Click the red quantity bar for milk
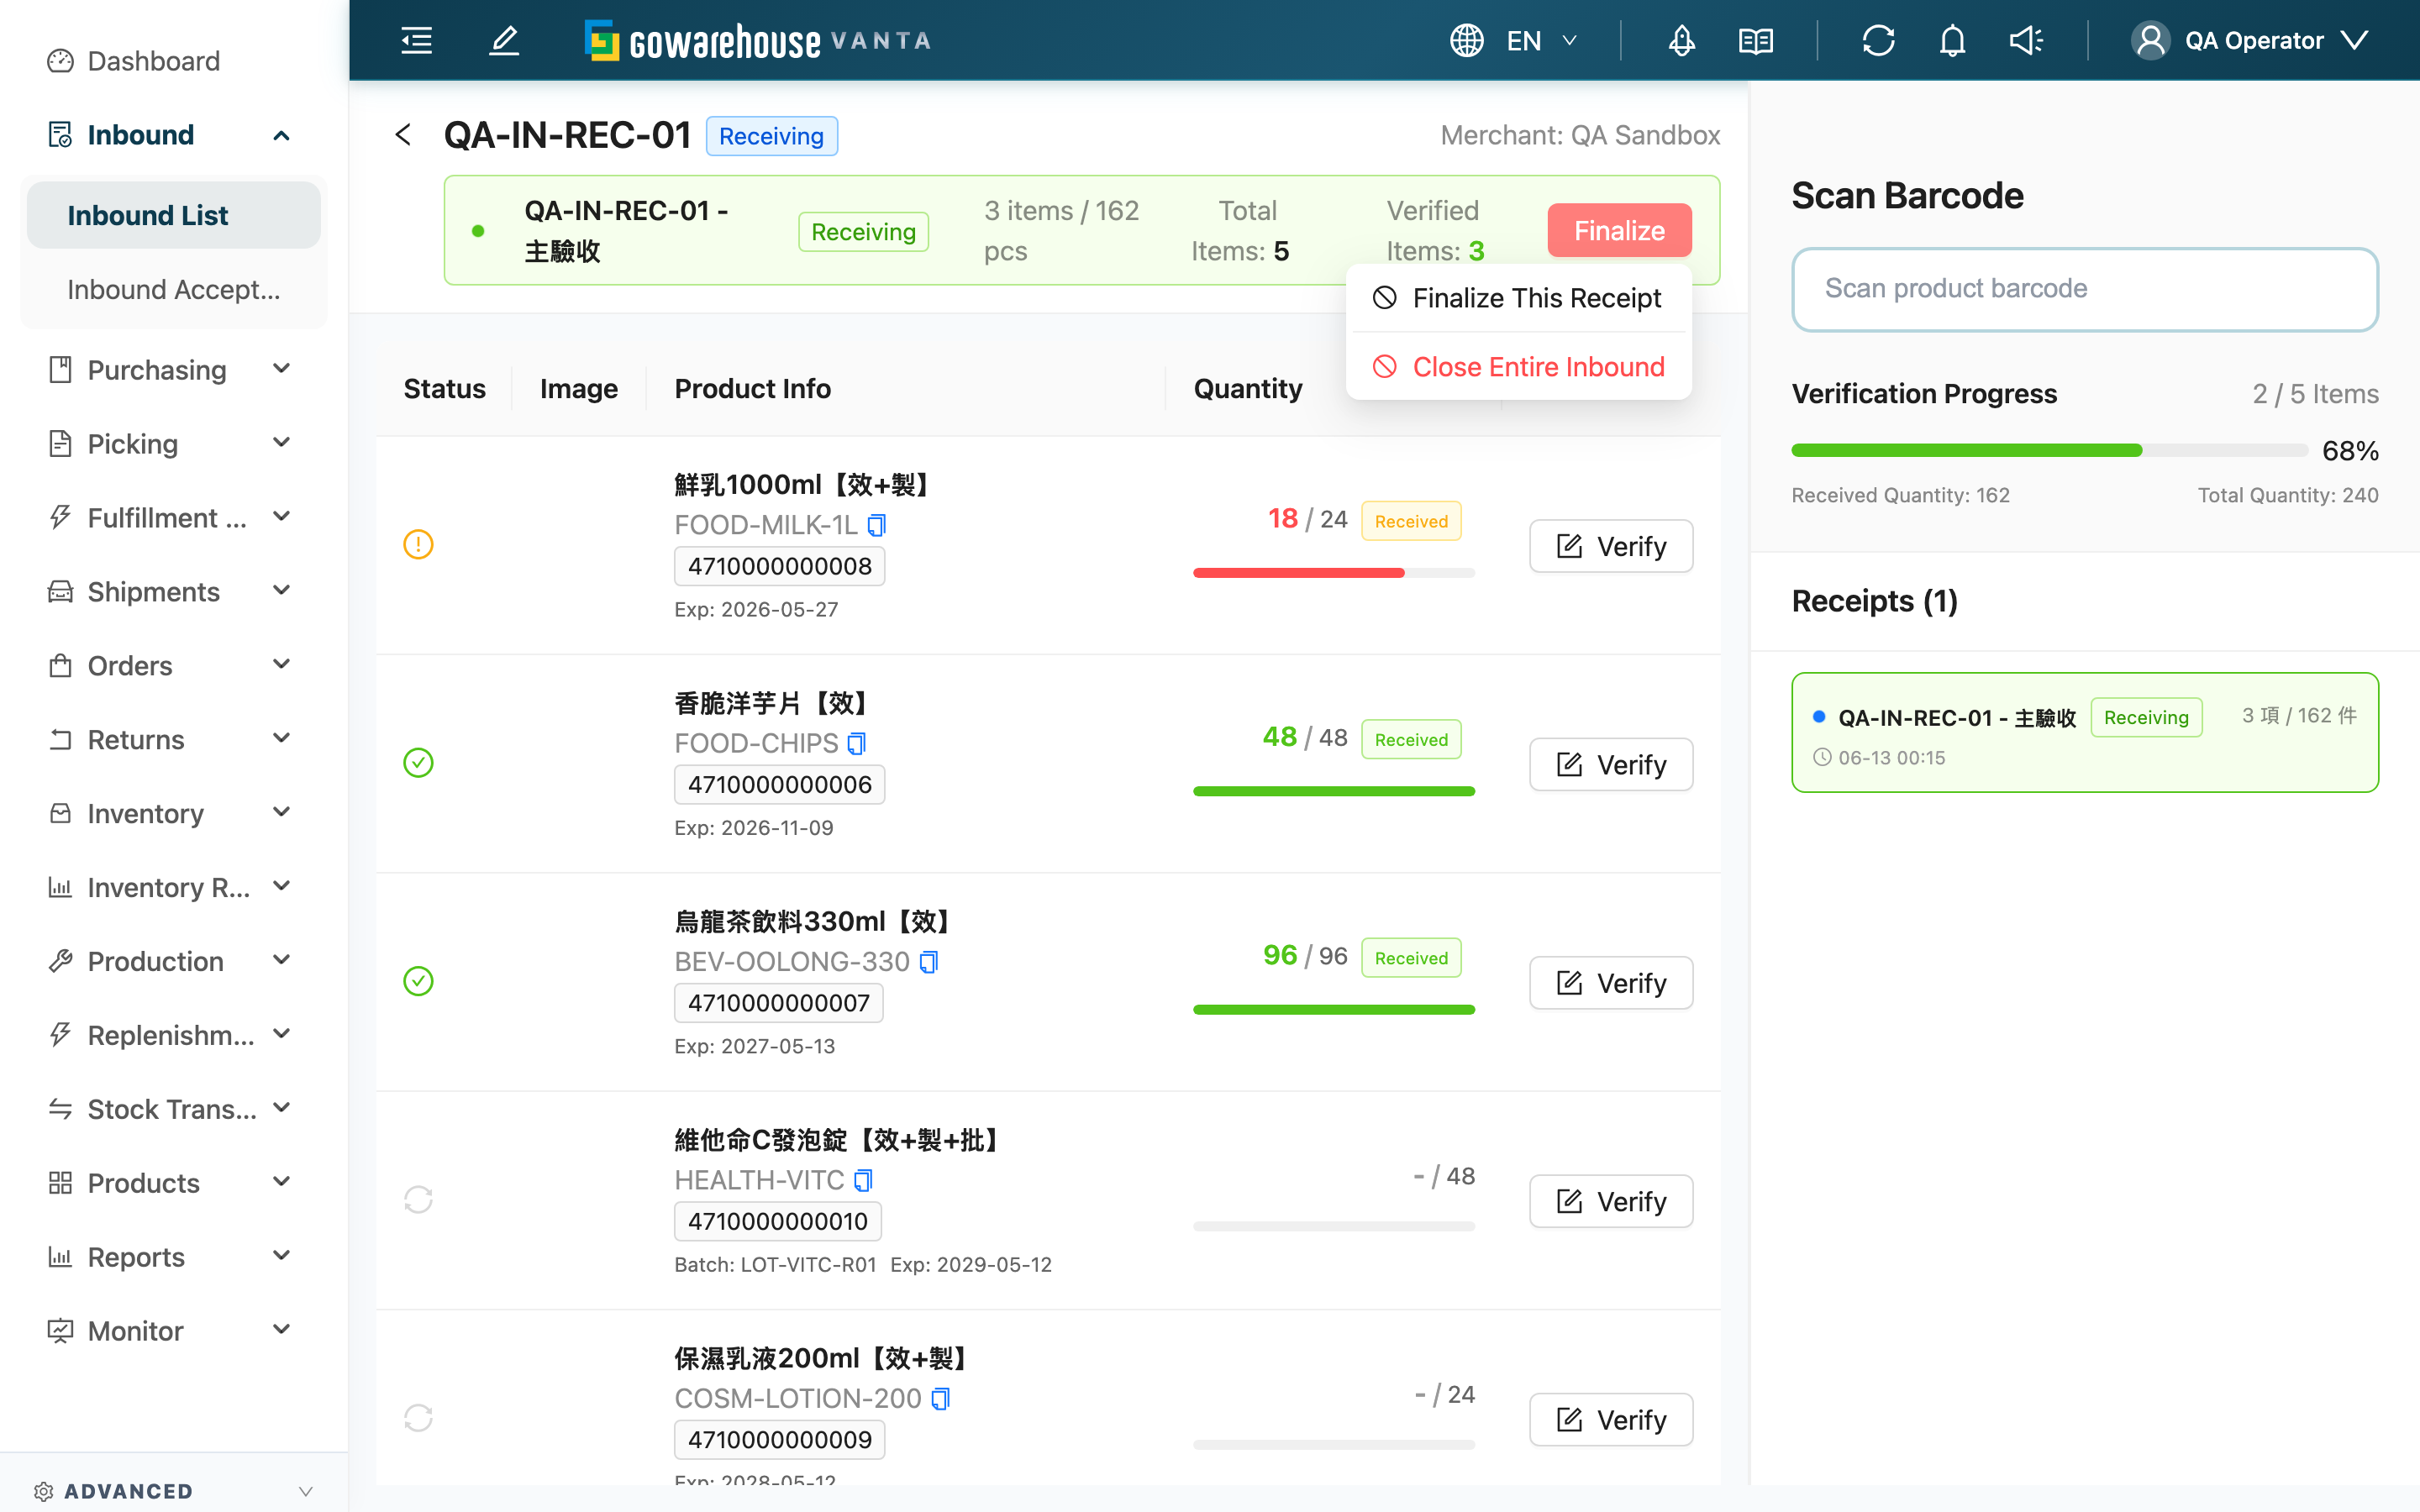This screenshot has width=2420, height=1512. tap(1334, 573)
